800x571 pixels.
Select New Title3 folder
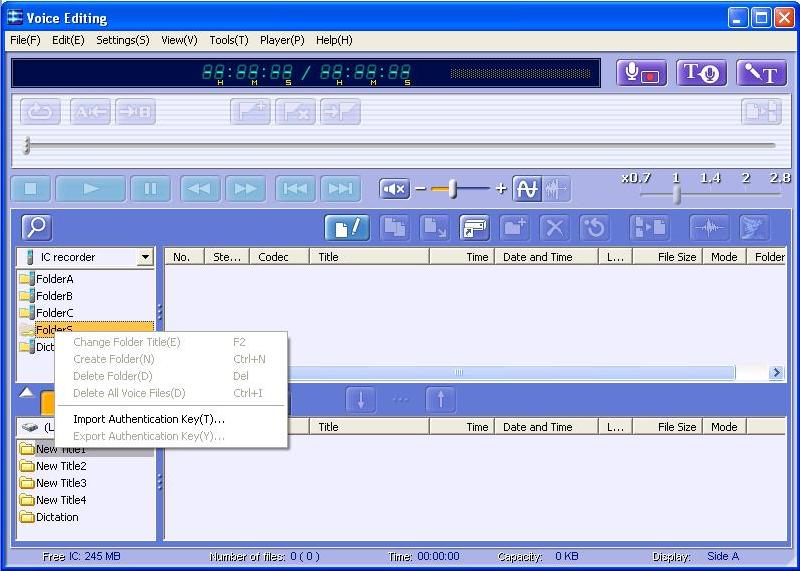click(x=61, y=483)
